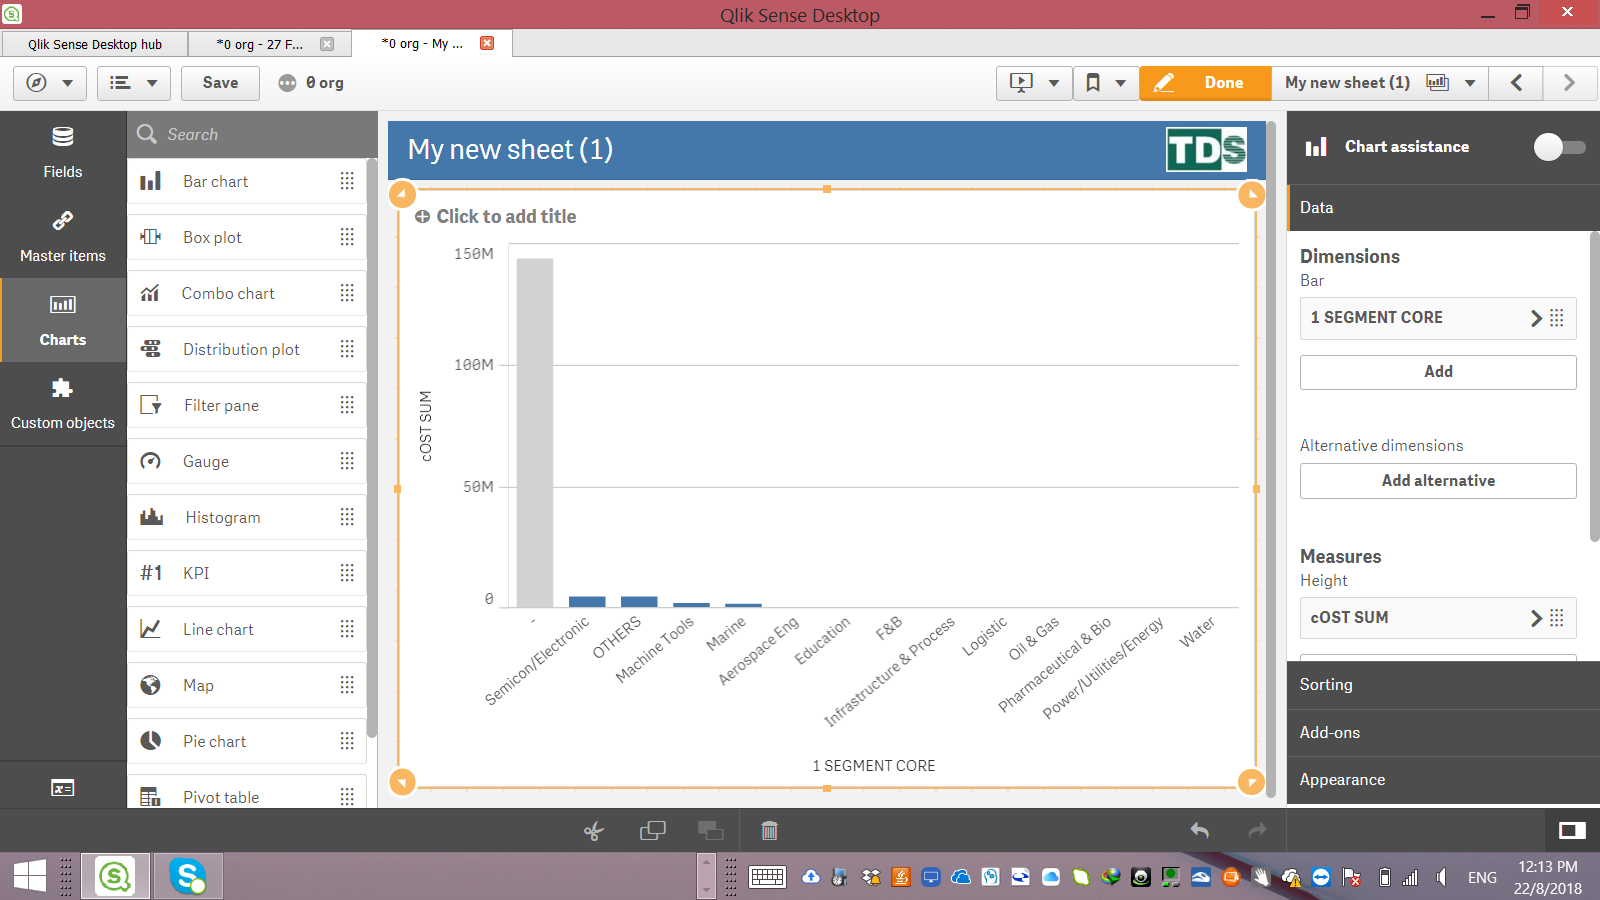Image resolution: width=1600 pixels, height=900 pixels.
Task: Open the Windows Start menu
Action: click(29, 877)
